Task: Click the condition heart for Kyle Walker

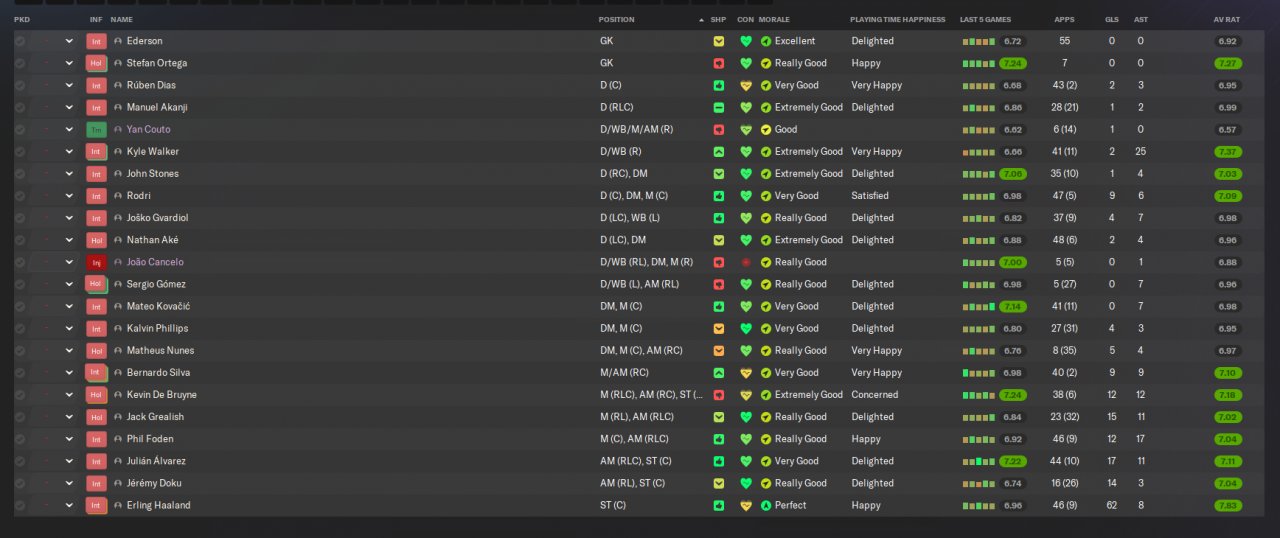Action: 745,151
